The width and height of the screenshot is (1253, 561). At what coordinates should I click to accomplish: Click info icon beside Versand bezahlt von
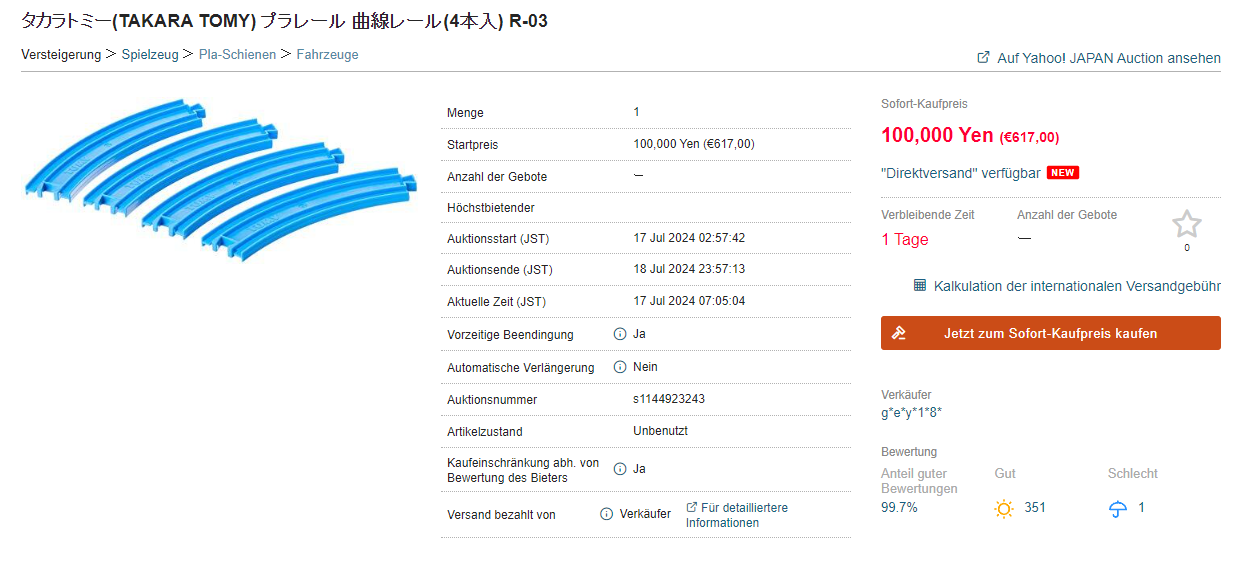tap(606, 514)
